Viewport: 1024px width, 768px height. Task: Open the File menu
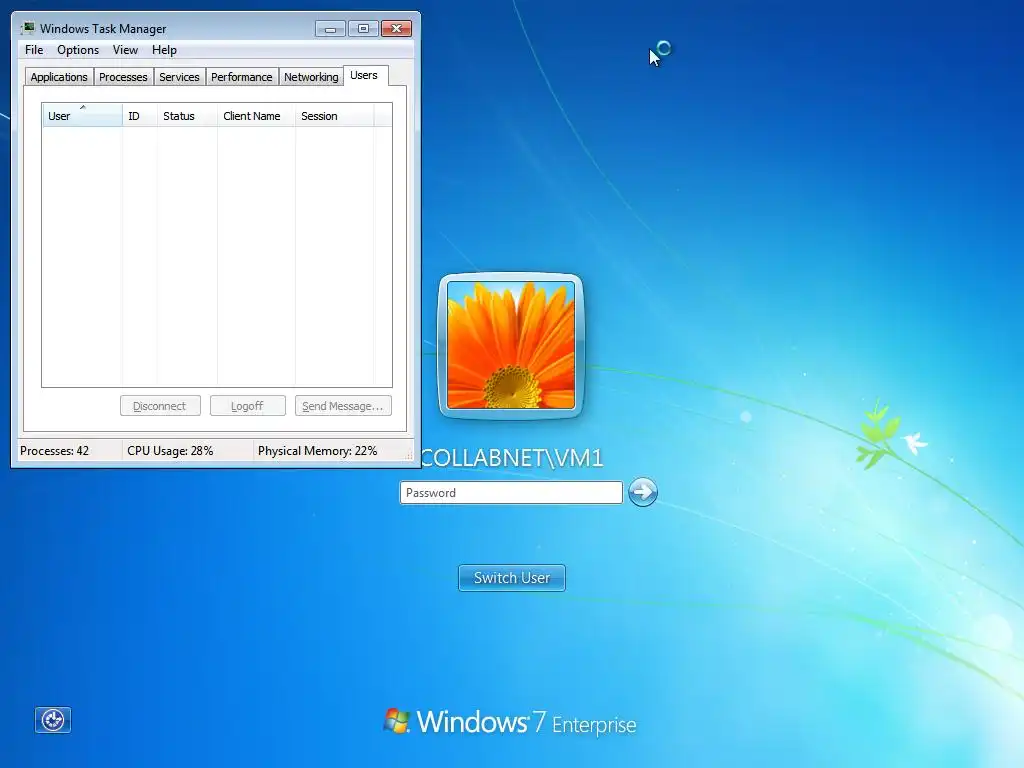(x=34, y=50)
